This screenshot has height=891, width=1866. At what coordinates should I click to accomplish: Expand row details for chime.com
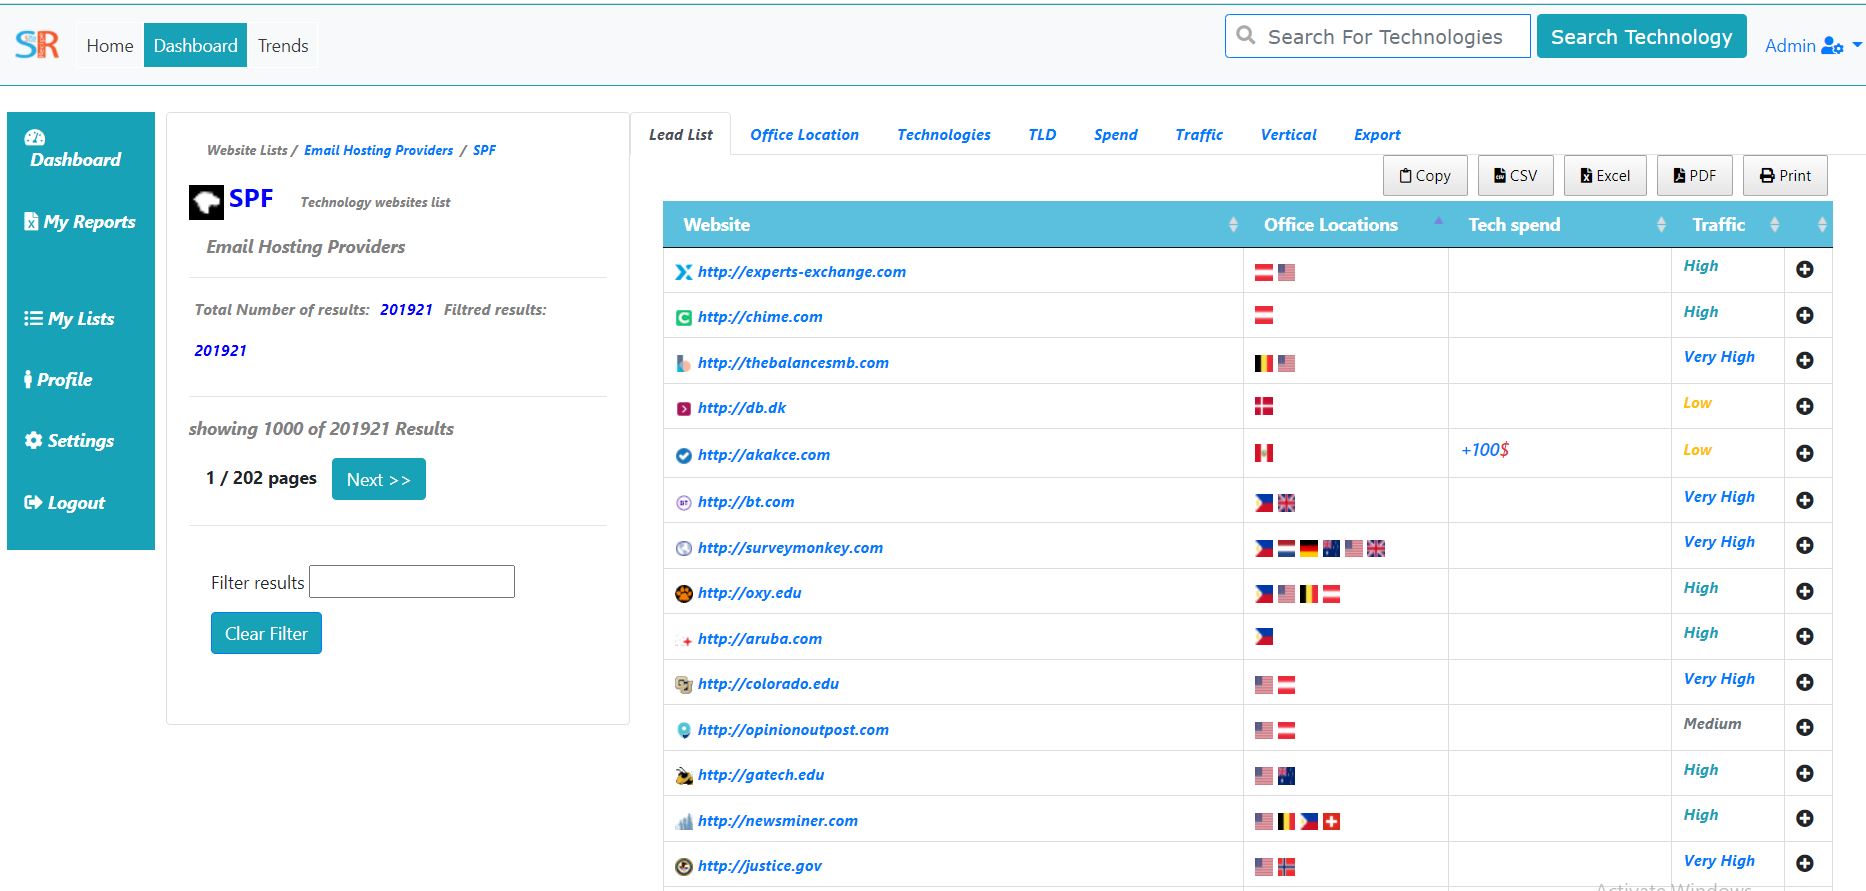point(1805,315)
